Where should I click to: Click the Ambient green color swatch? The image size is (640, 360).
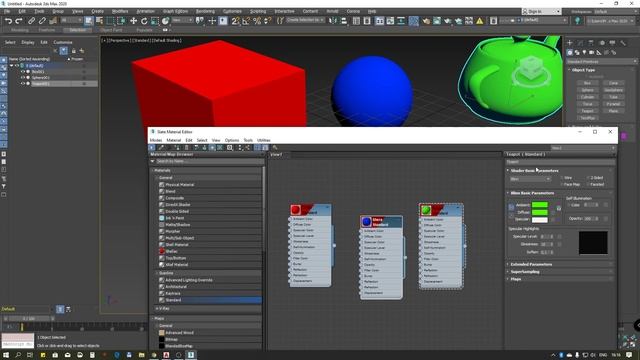point(540,205)
